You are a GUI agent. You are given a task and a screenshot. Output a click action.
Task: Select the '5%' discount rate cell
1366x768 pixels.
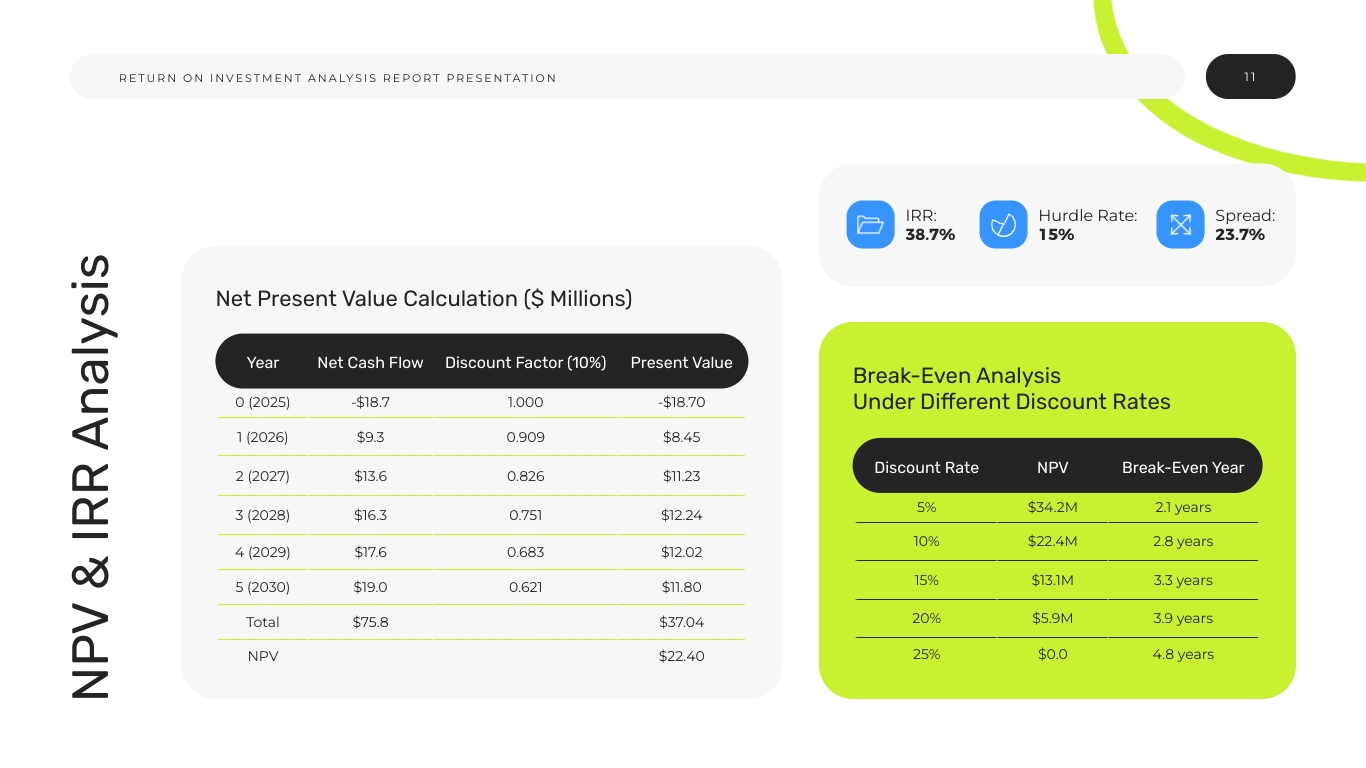(x=926, y=507)
